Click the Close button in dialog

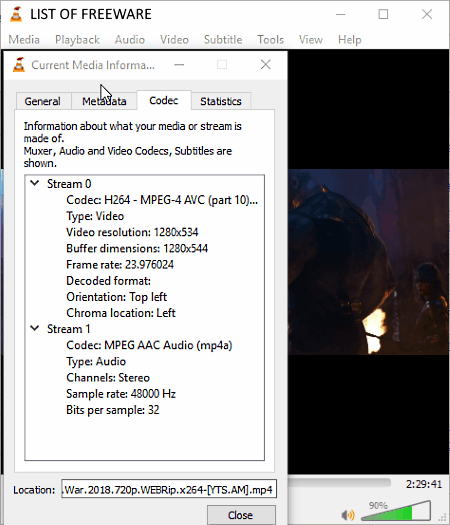coord(241,515)
